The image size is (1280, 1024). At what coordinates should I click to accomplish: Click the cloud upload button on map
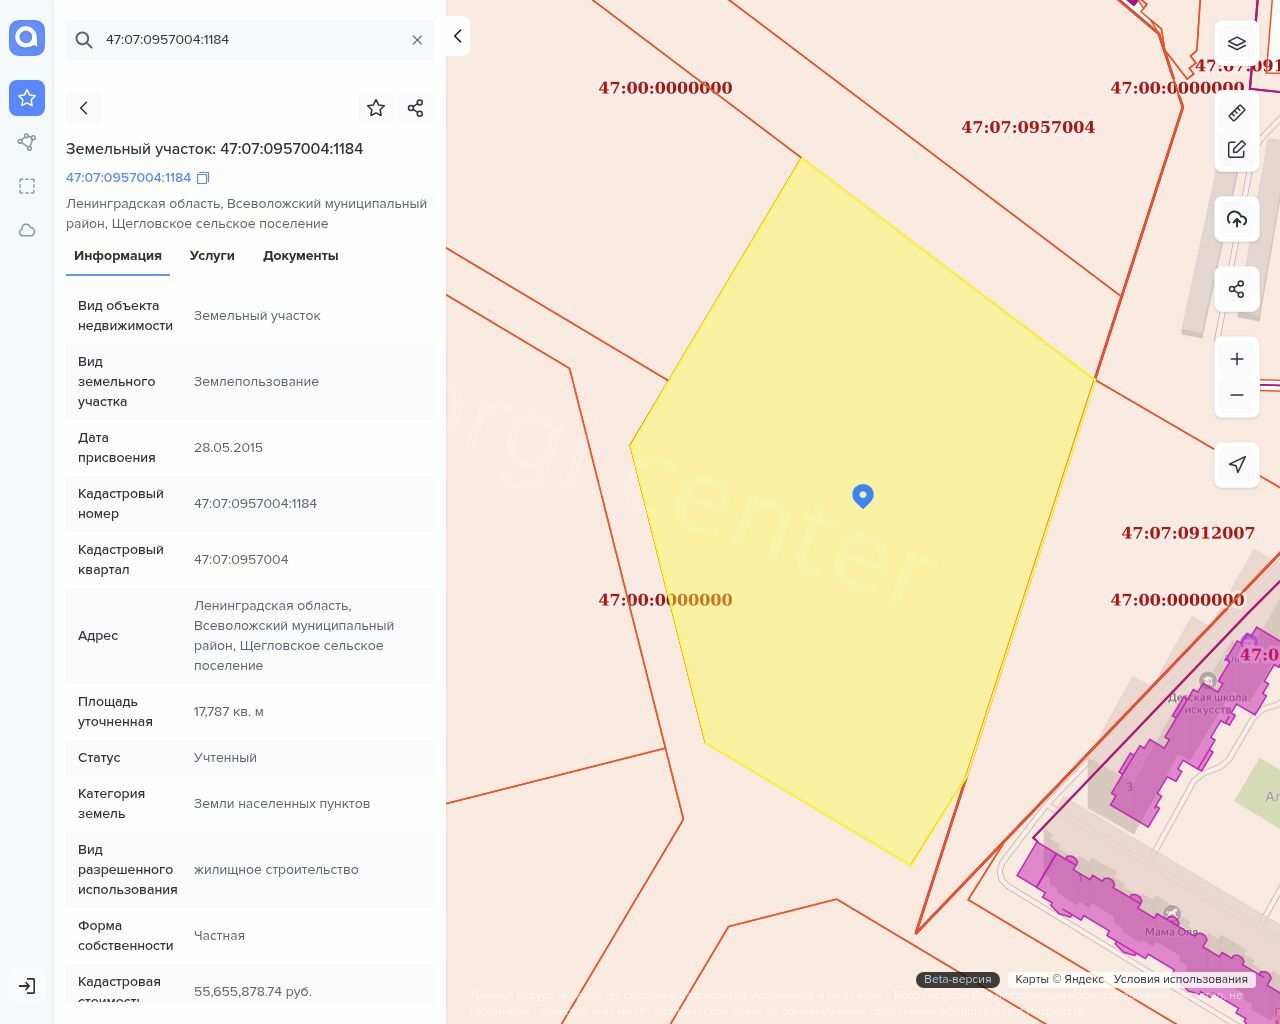tap(1236, 219)
